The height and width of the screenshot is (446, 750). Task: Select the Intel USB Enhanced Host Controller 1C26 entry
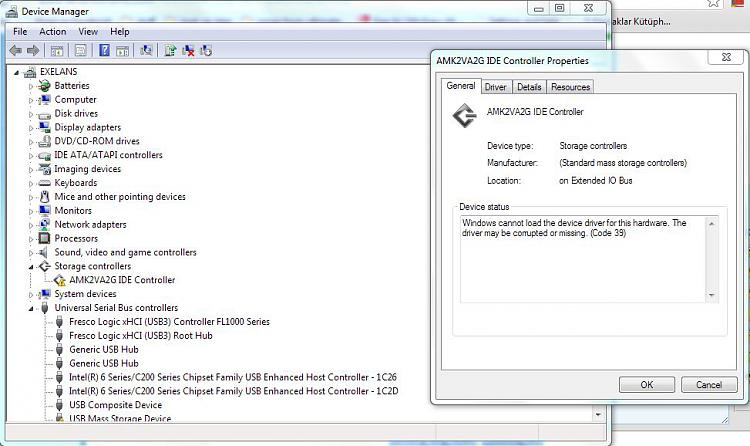tap(233, 377)
